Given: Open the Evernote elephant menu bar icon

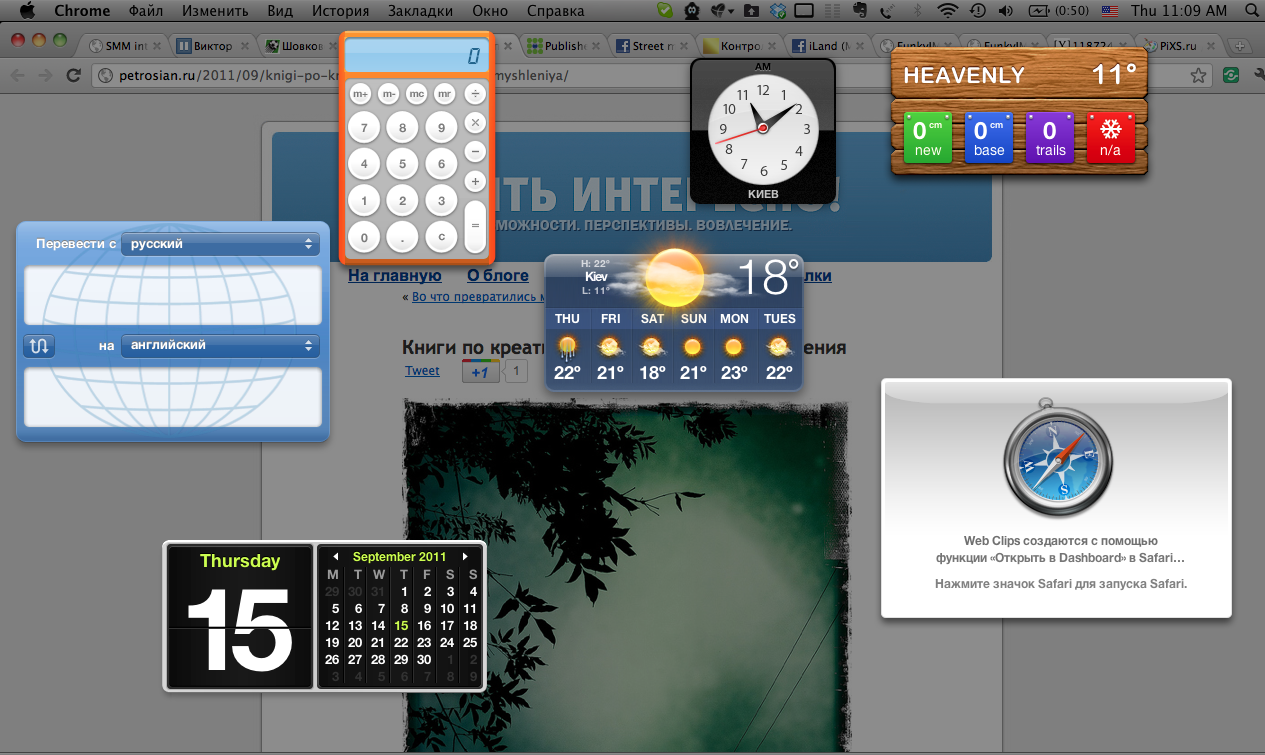Looking at the screenshot, I should pyautogui.click(x=860, y=11).
